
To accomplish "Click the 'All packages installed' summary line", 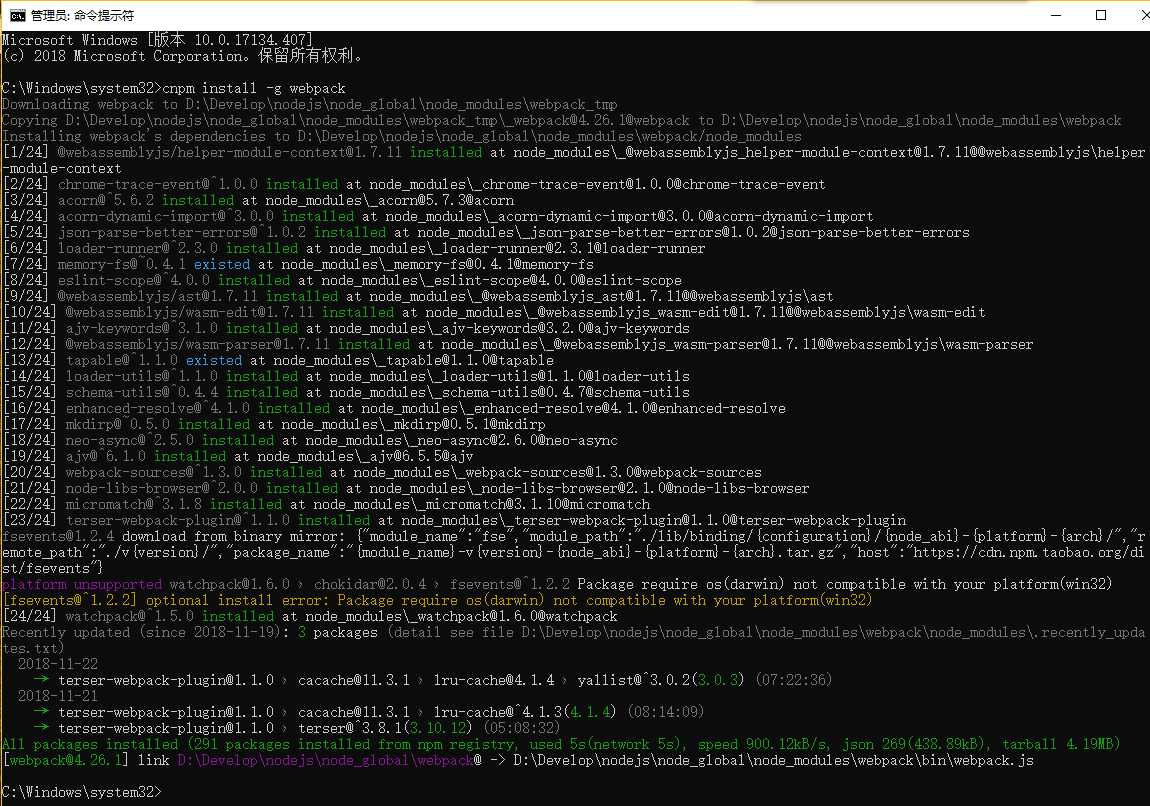I will point(562,744).
